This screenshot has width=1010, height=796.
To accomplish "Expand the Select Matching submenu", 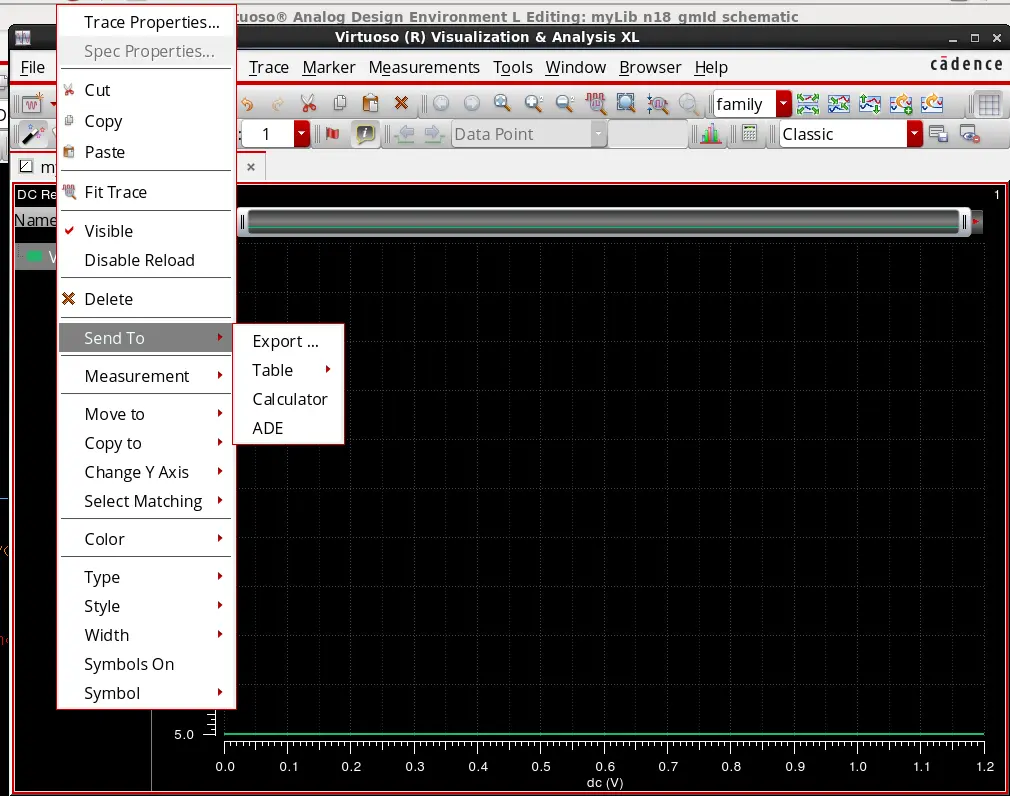I will (x=146, y=501).
